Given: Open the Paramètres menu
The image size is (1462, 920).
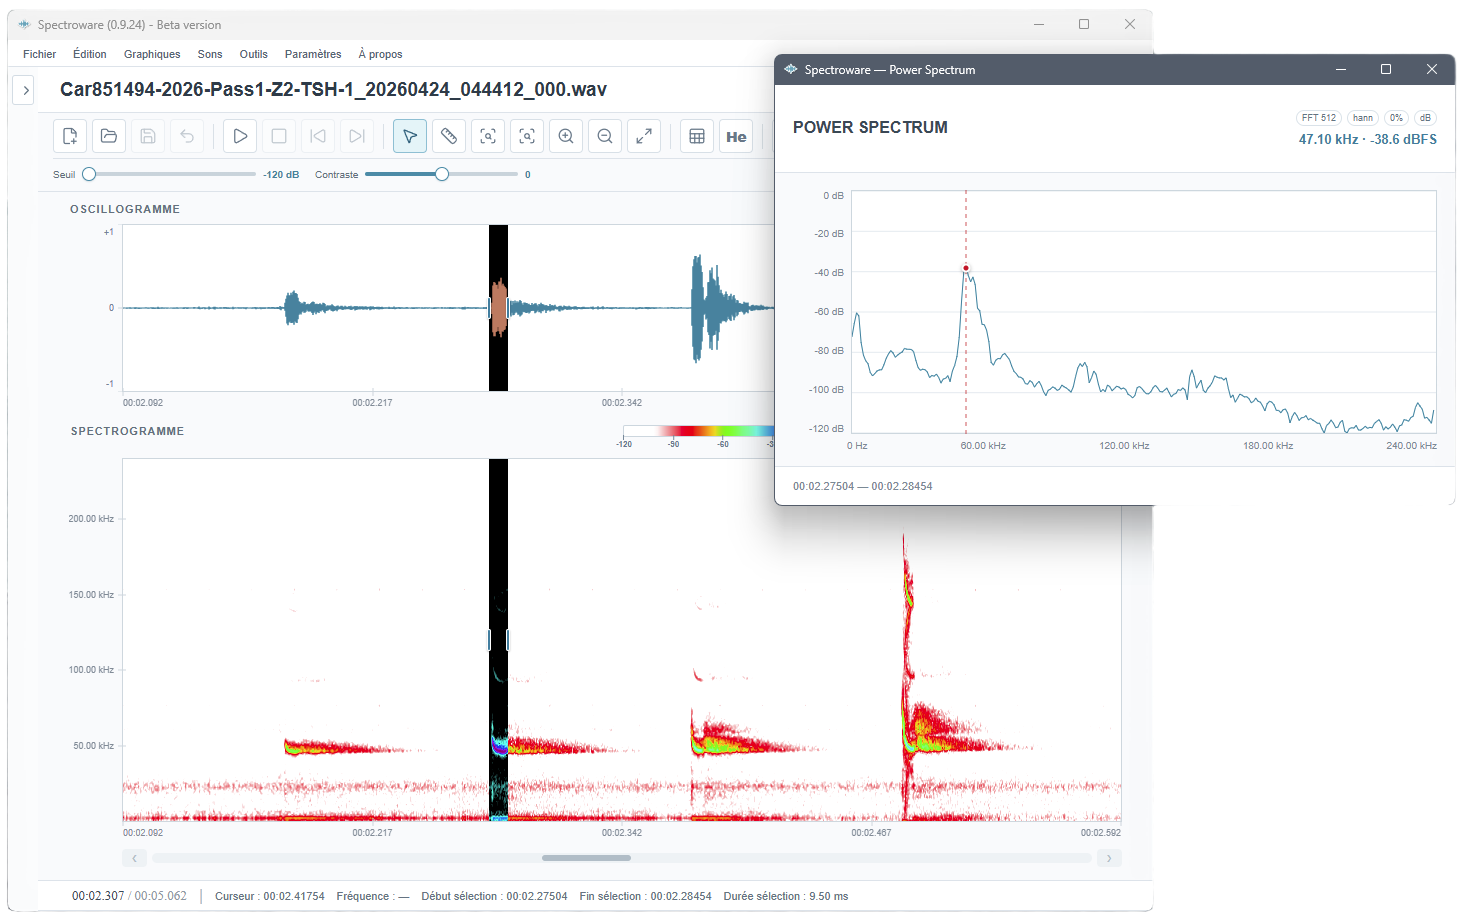Looking at the screenshot, I should coord(313,54).
